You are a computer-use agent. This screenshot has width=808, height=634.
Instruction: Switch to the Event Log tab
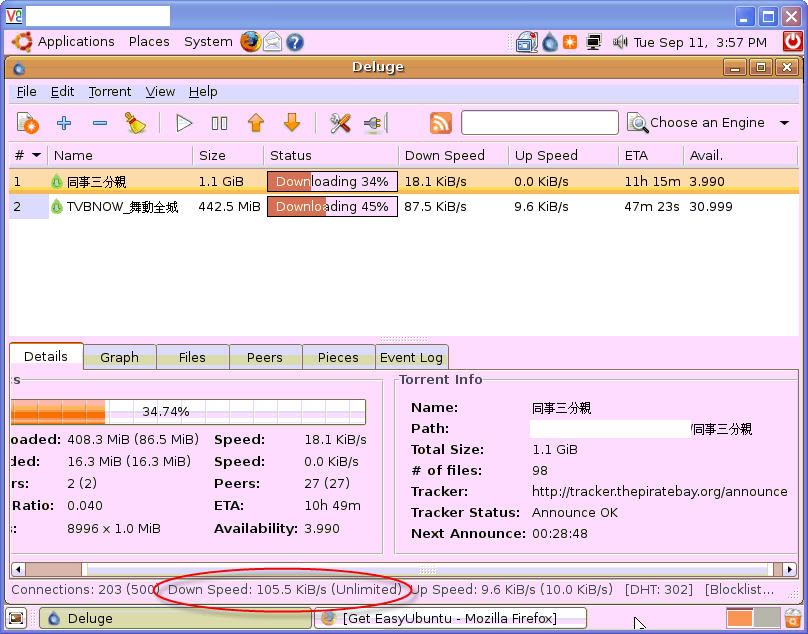[411, 357]
